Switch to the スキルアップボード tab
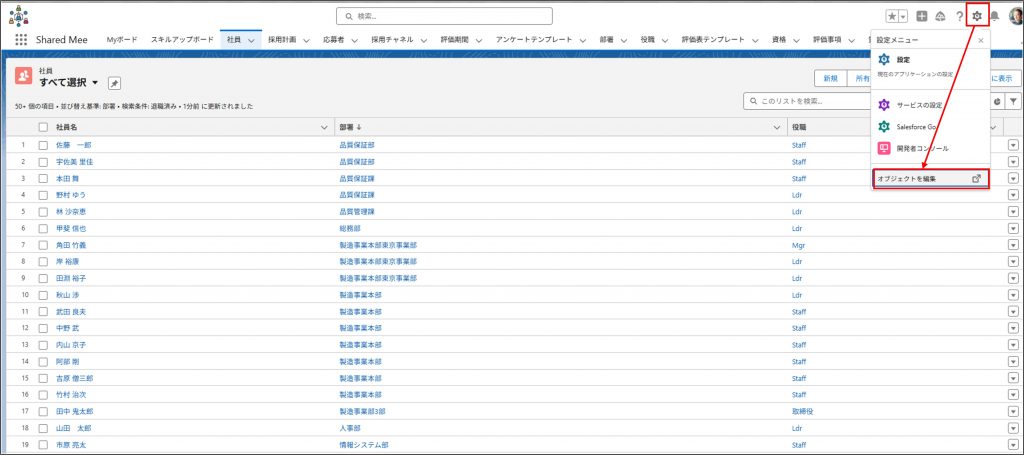 (x=182, y=39)
